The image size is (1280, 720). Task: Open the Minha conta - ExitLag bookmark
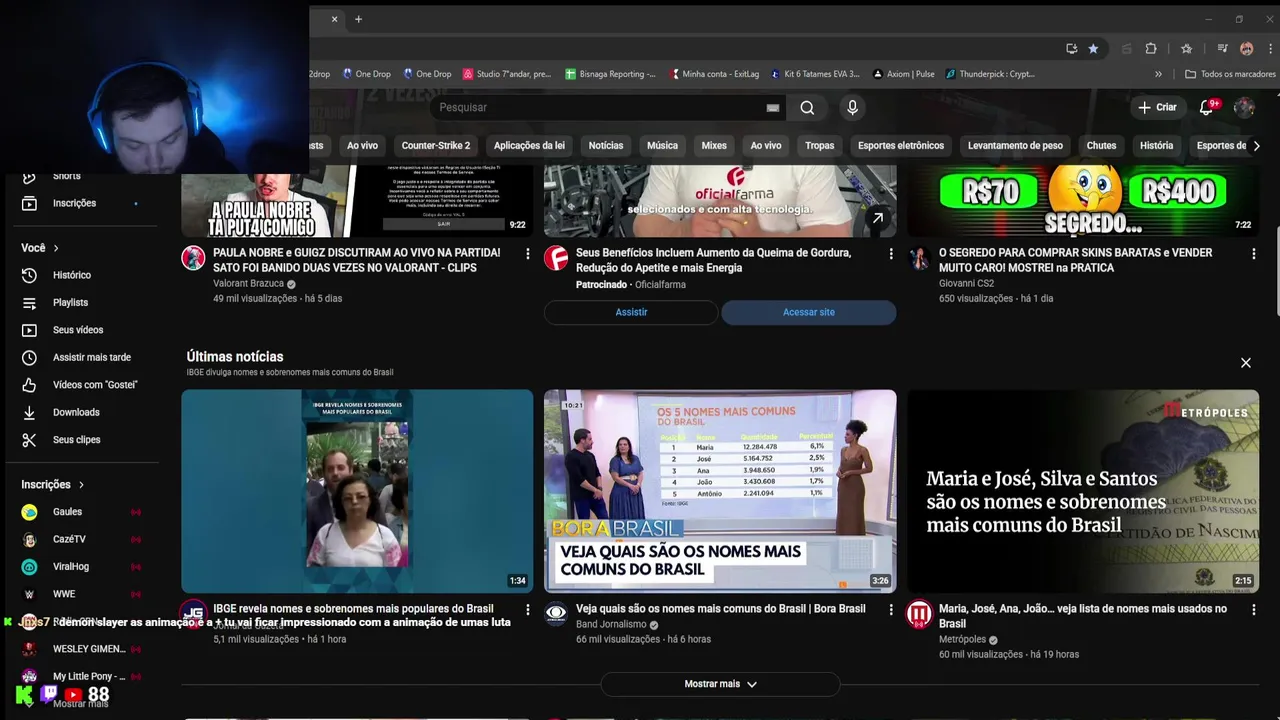[714, 74]
